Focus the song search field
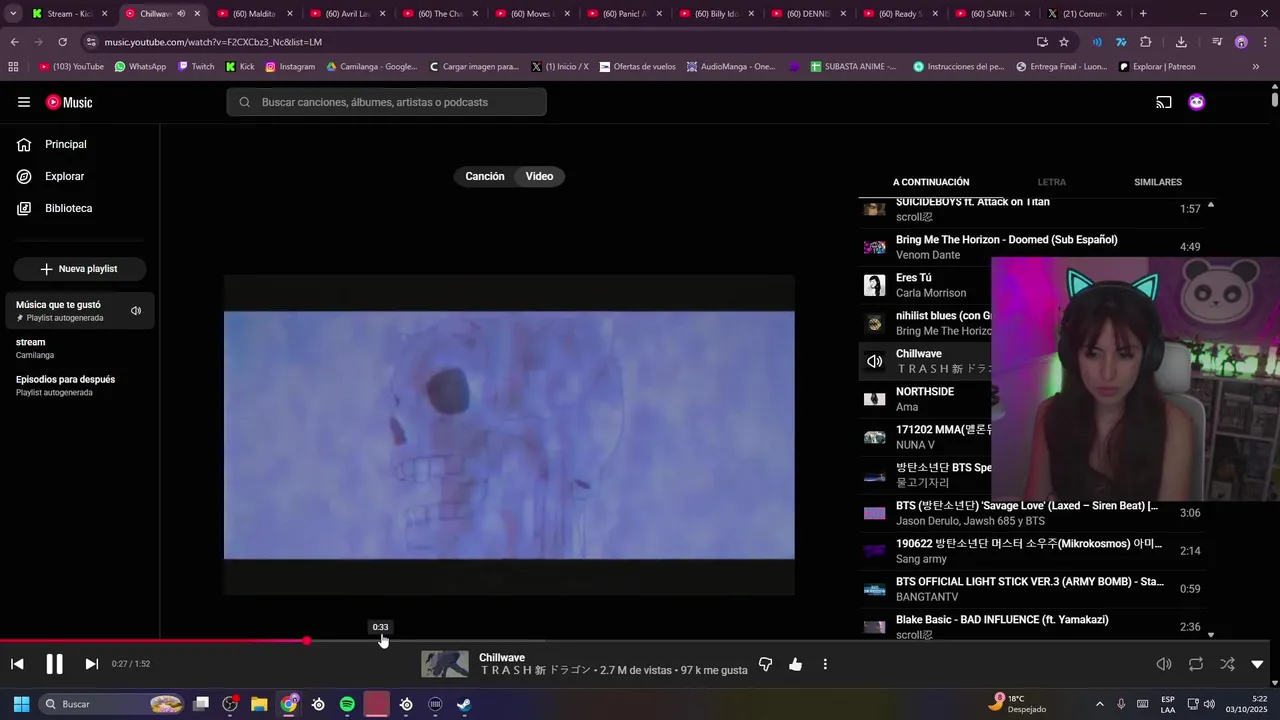 [387, 102]
